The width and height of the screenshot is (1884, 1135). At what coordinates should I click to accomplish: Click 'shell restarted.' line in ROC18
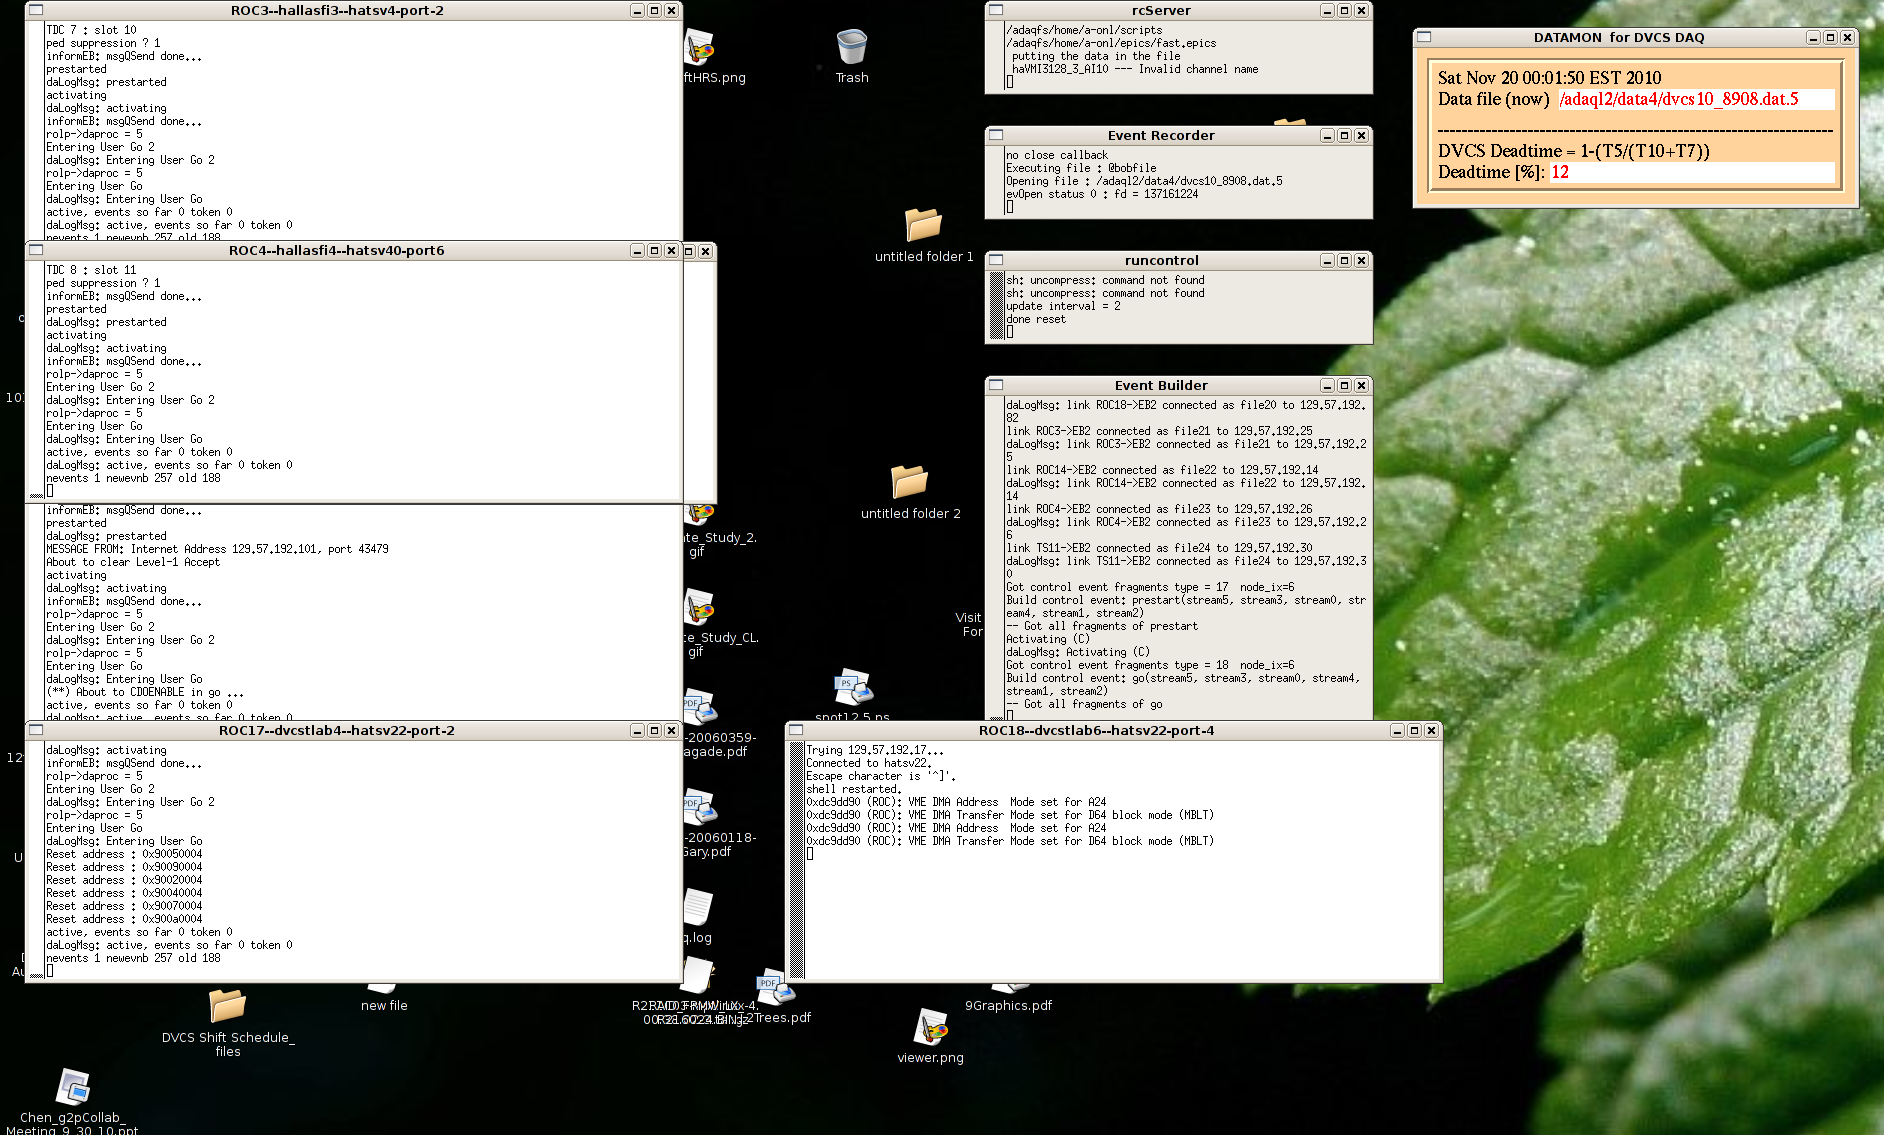[854, 789]
